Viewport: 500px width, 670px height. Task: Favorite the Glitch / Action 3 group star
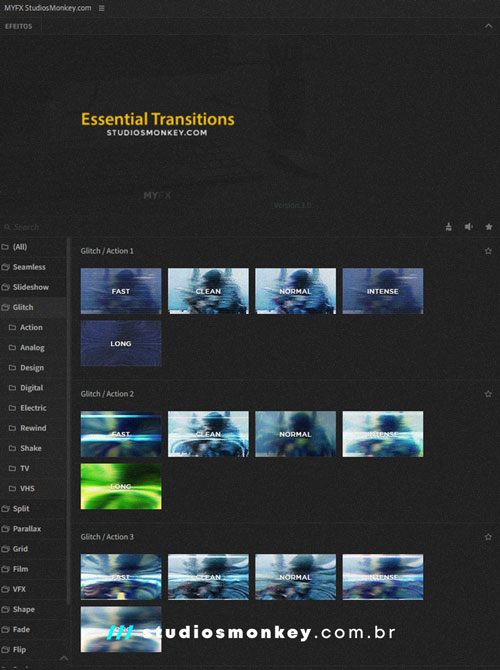coord(488,537)
